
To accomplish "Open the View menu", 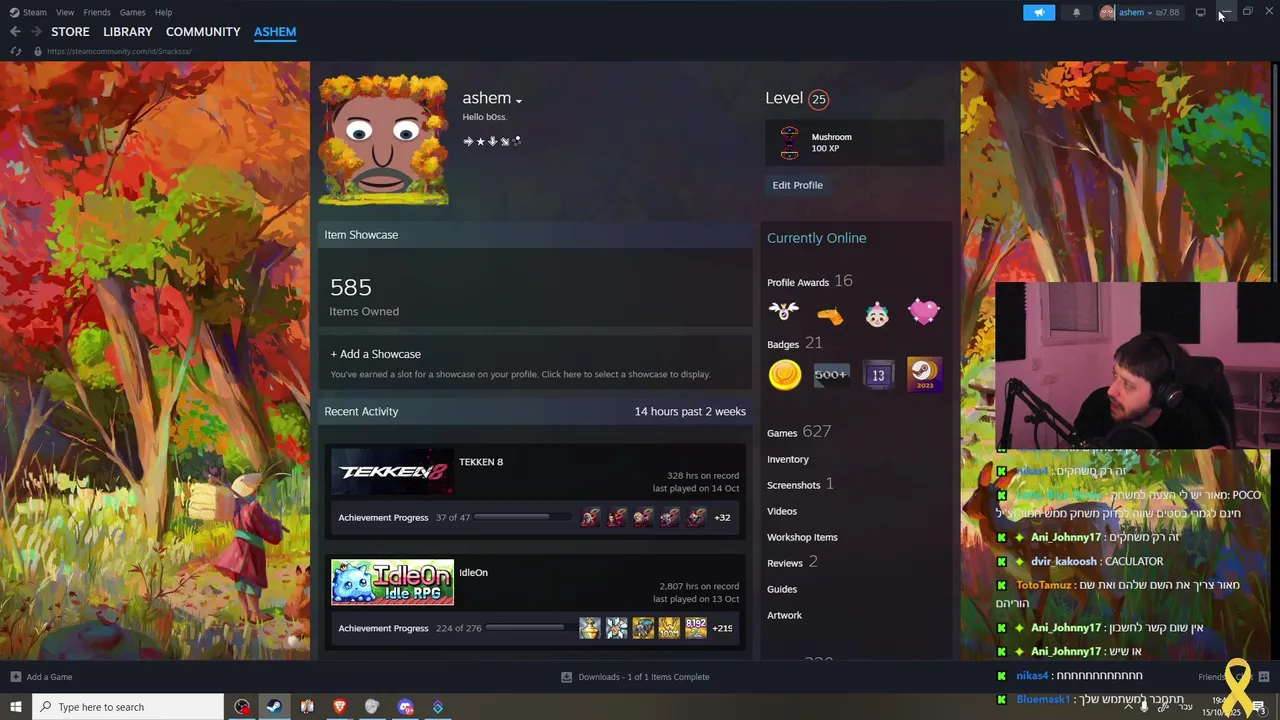I will point(65,12).
